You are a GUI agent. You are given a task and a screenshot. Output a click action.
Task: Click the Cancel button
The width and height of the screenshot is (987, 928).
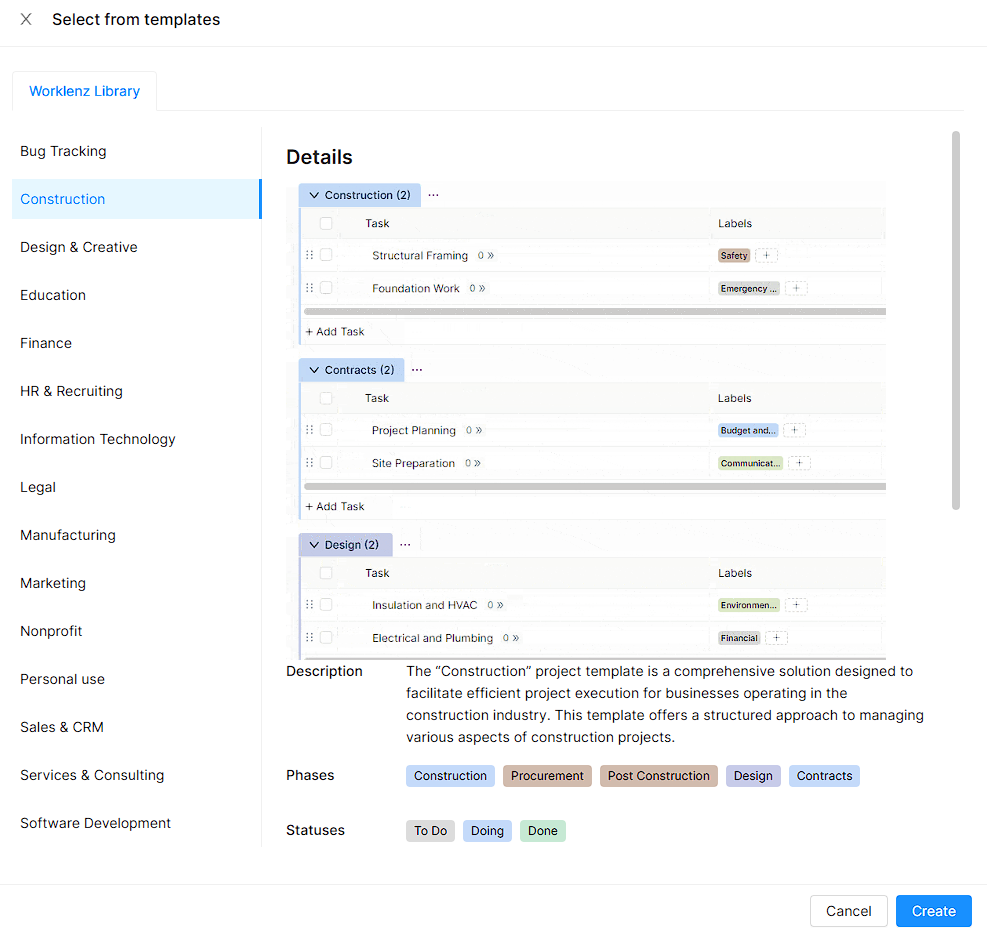click(x=848, y=911)
